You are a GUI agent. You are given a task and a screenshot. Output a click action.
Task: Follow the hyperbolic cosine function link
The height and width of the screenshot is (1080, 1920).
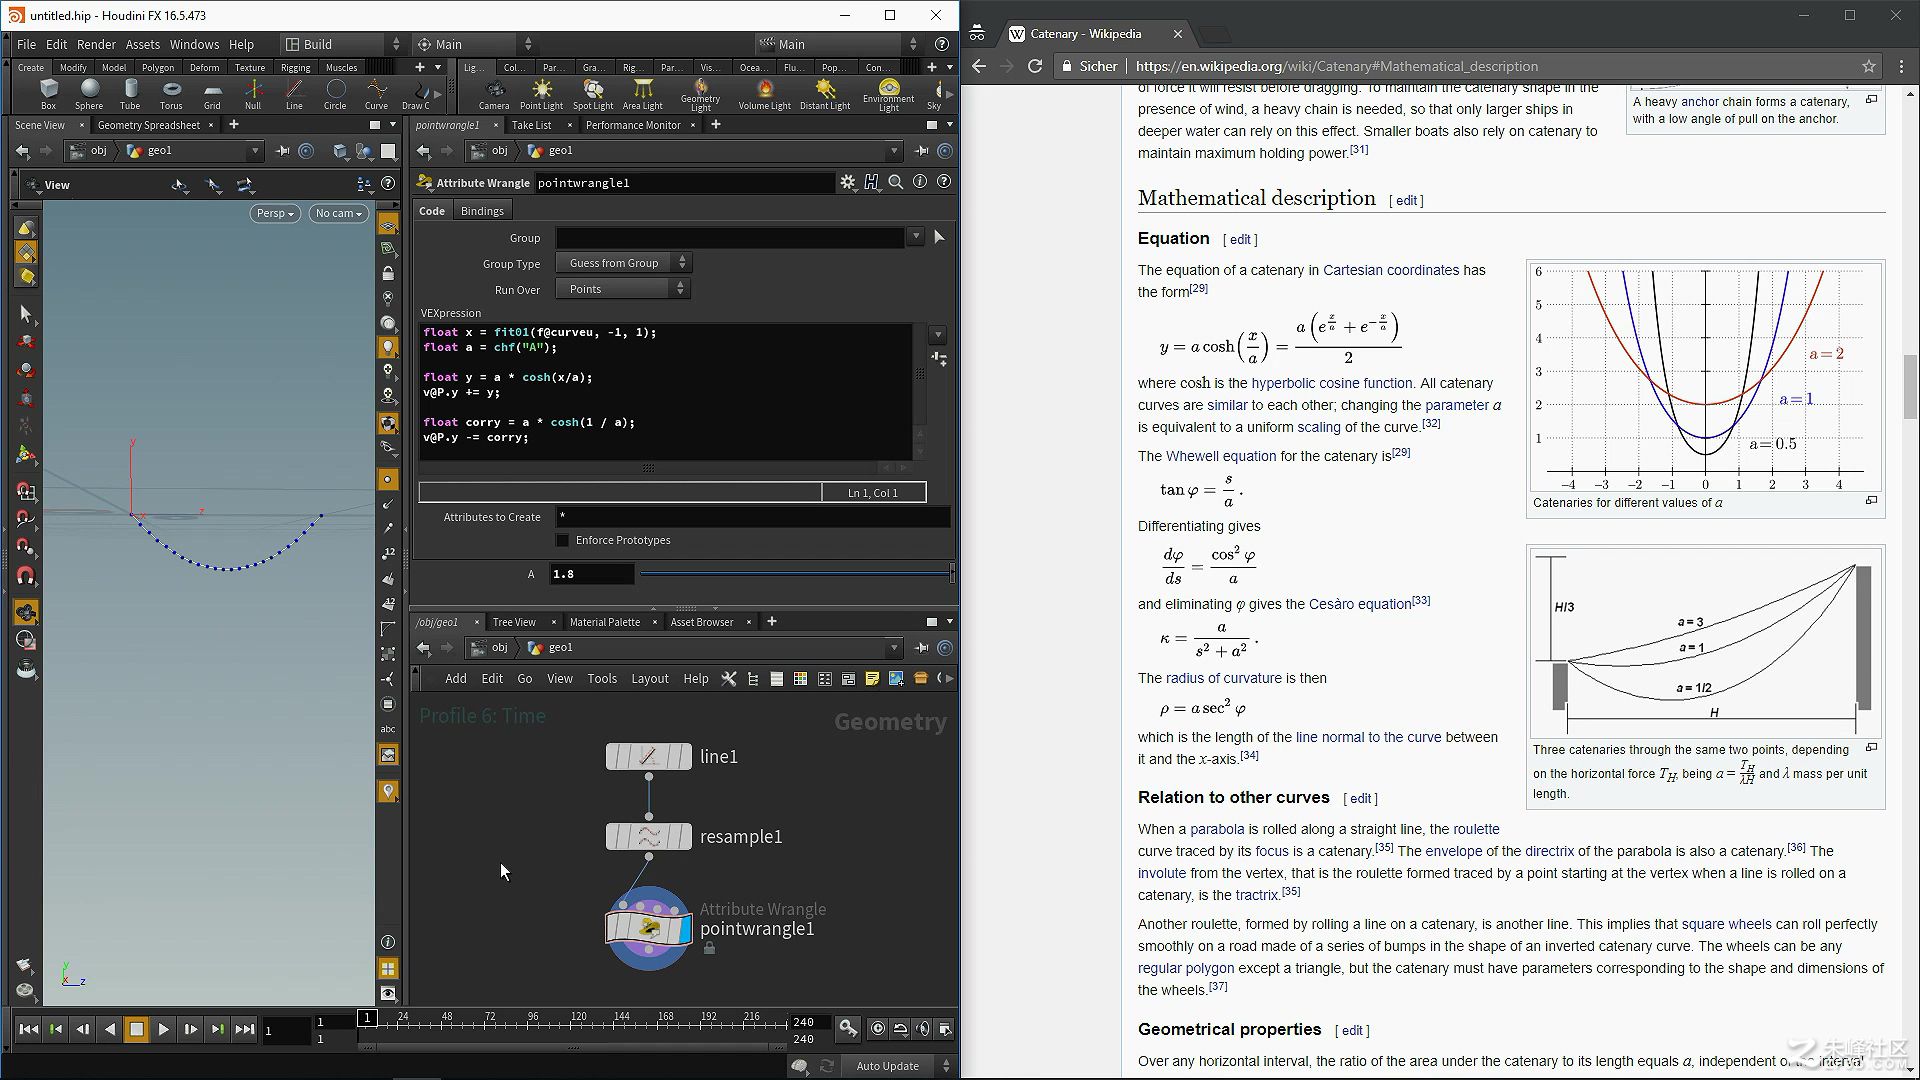click(1332, 383)
